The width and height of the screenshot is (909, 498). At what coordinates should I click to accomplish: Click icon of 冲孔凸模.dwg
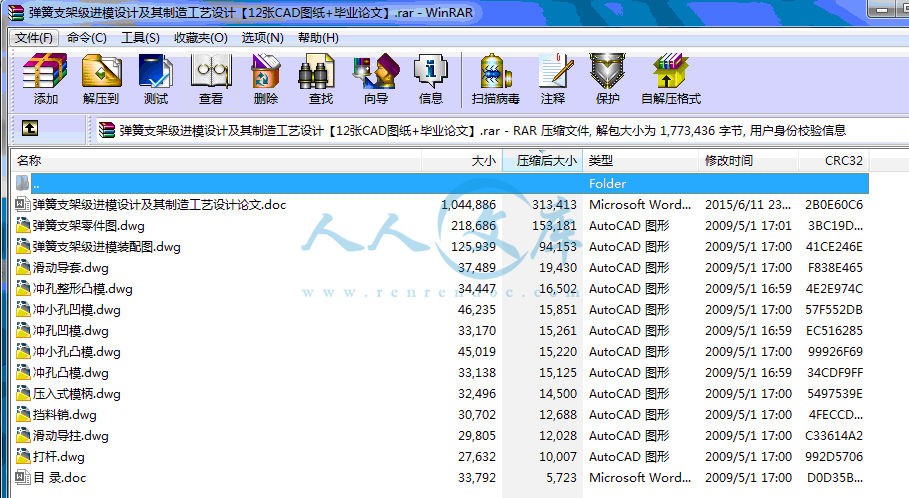click(23, 372)
